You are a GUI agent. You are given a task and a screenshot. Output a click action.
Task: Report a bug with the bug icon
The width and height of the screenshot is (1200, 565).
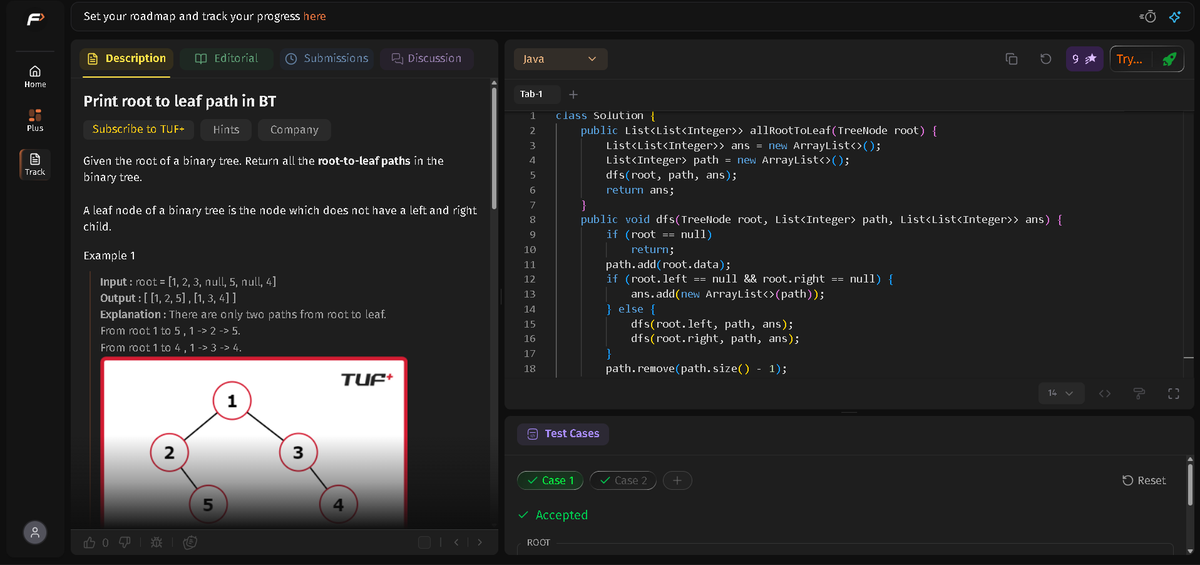(157, 542)
